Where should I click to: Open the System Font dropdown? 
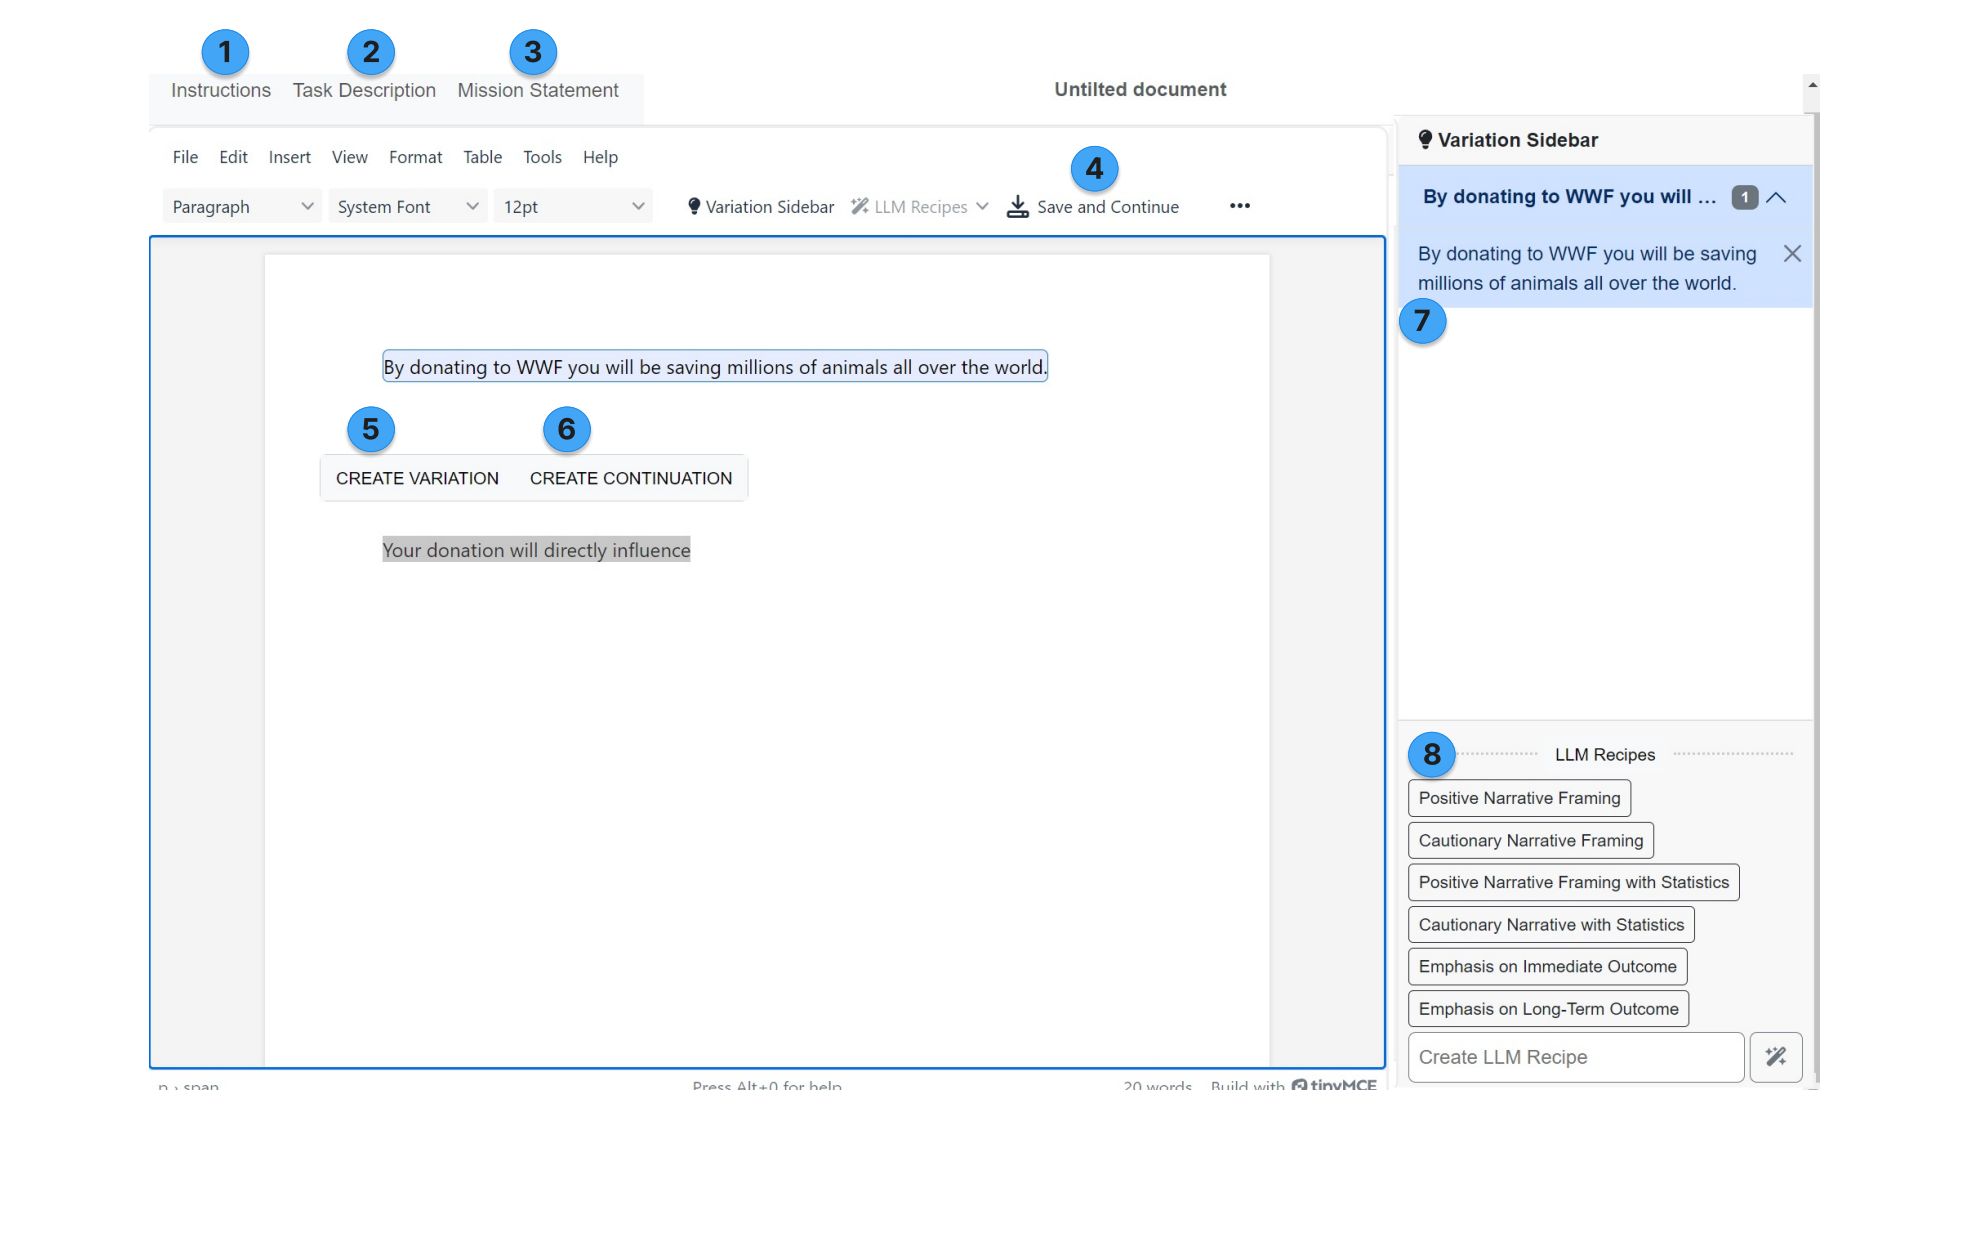click(407, 207)
